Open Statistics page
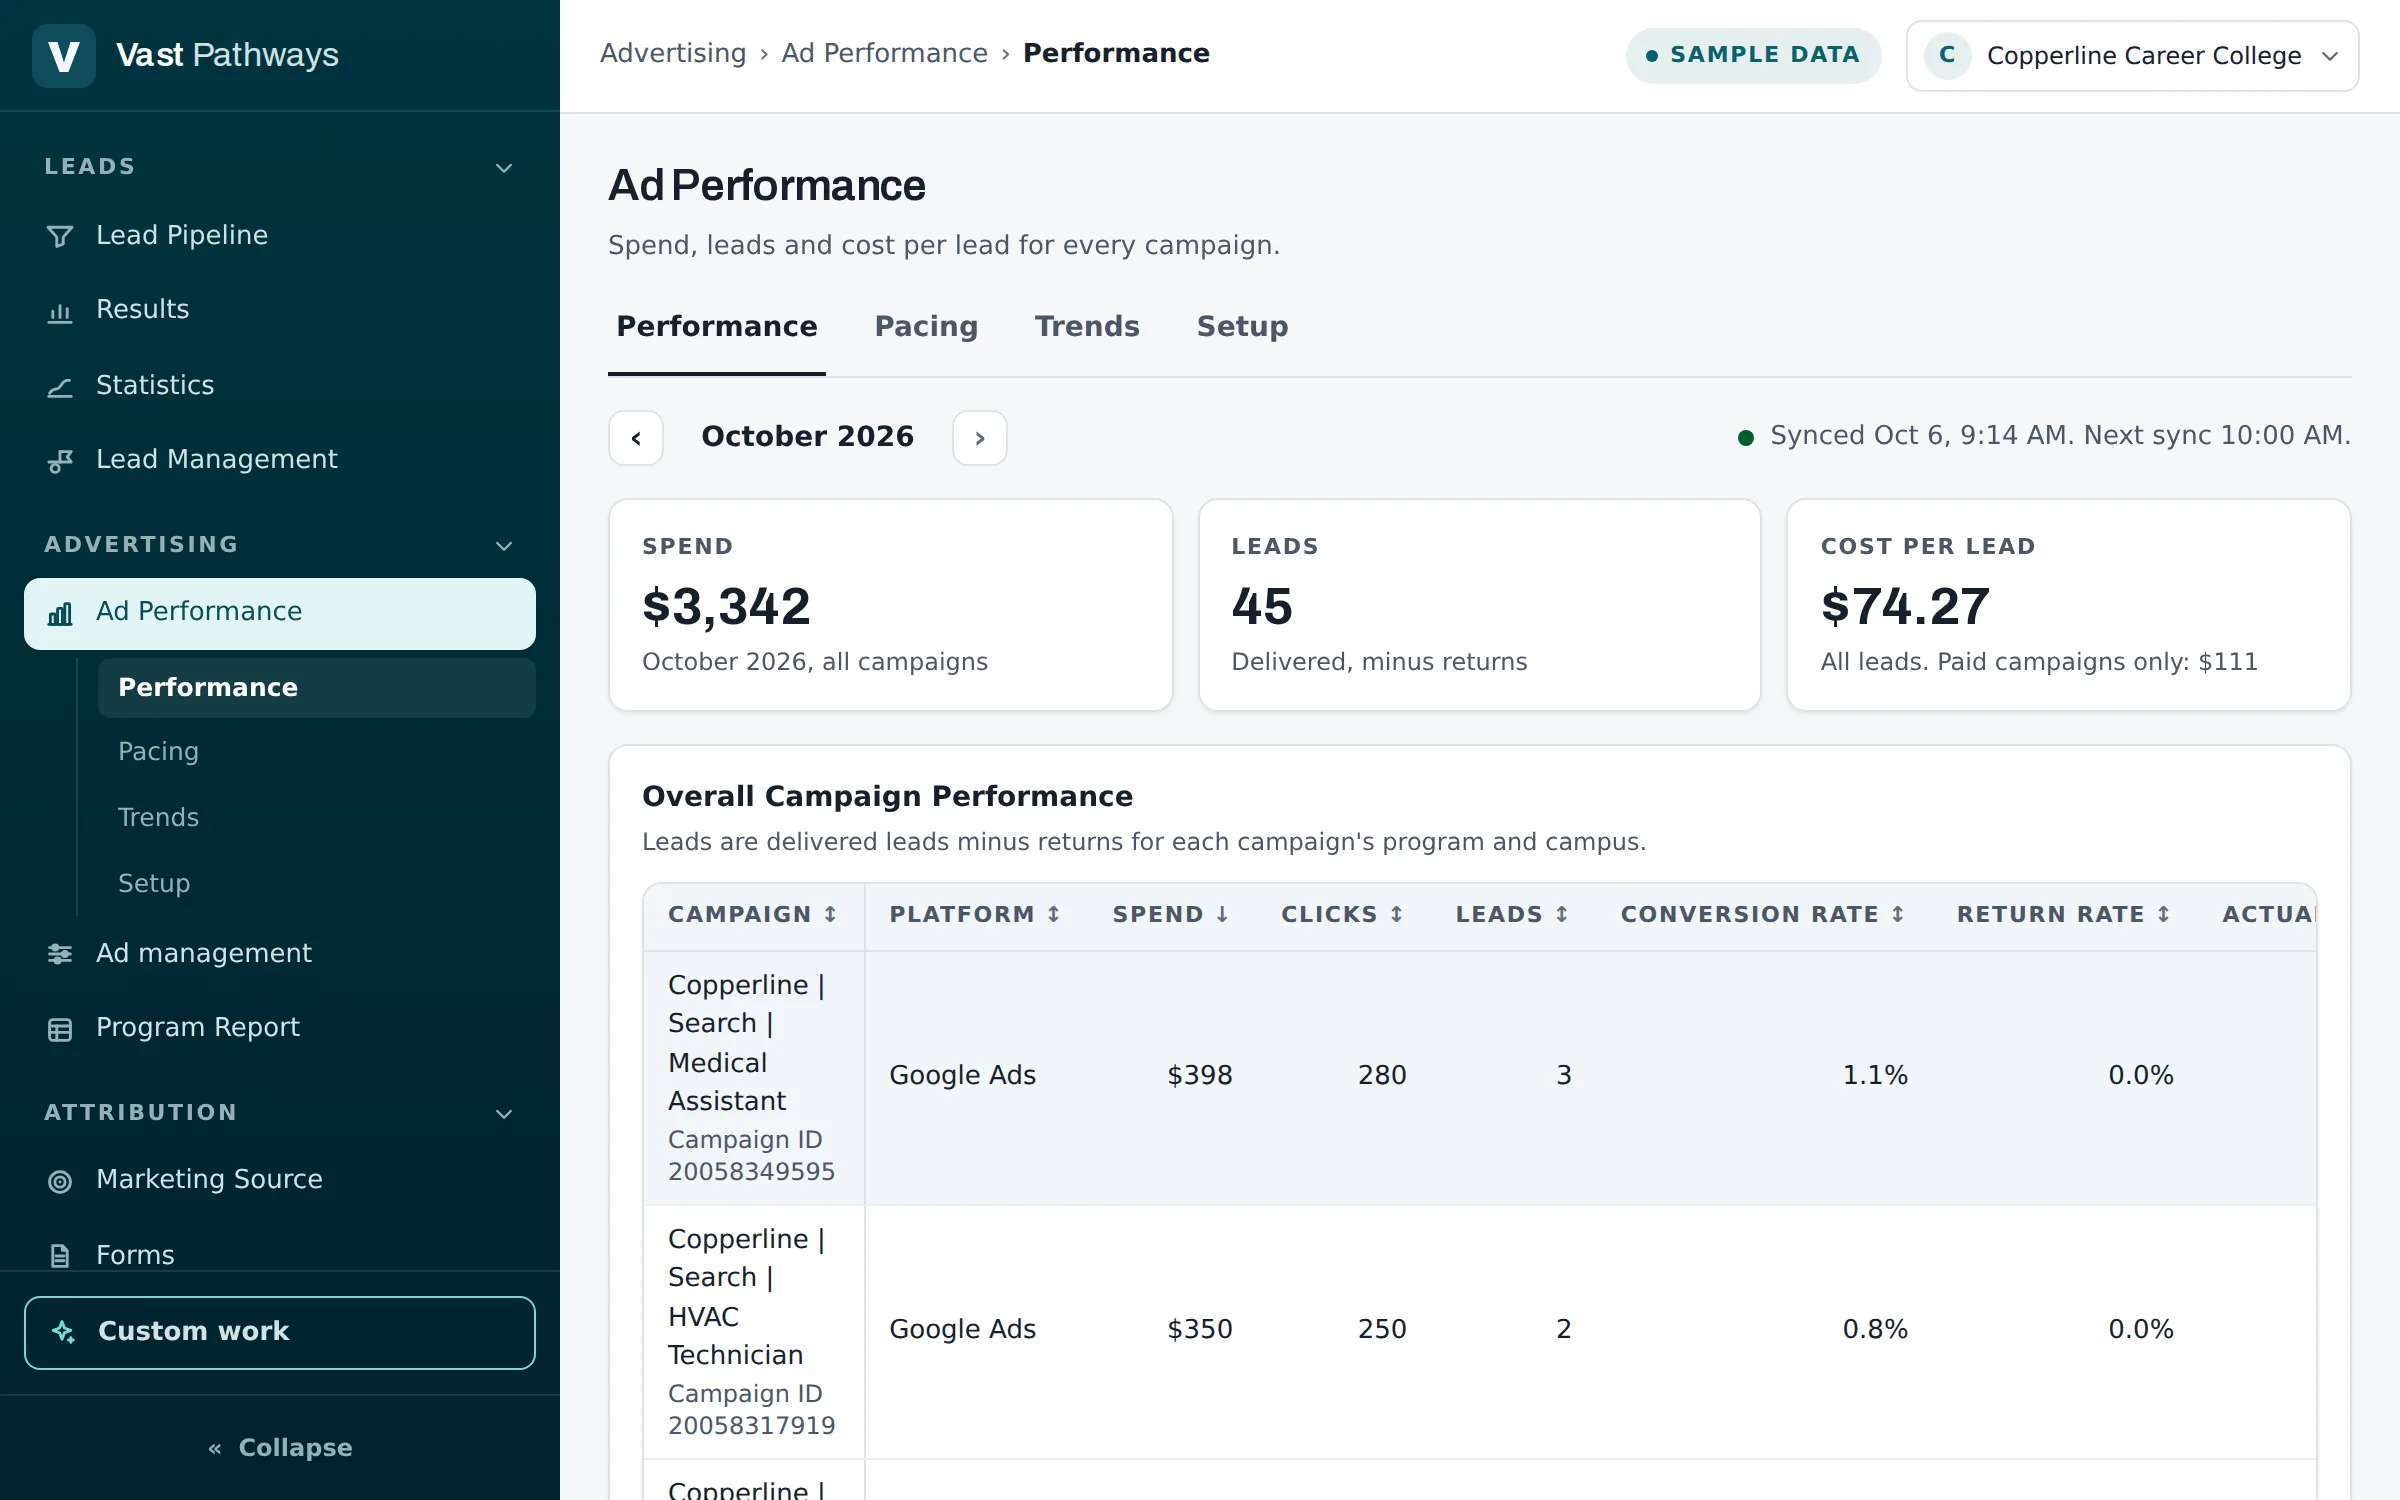Image resolution: width=2400 pixels, height=1500 pixels. click(x=280, y=386)
